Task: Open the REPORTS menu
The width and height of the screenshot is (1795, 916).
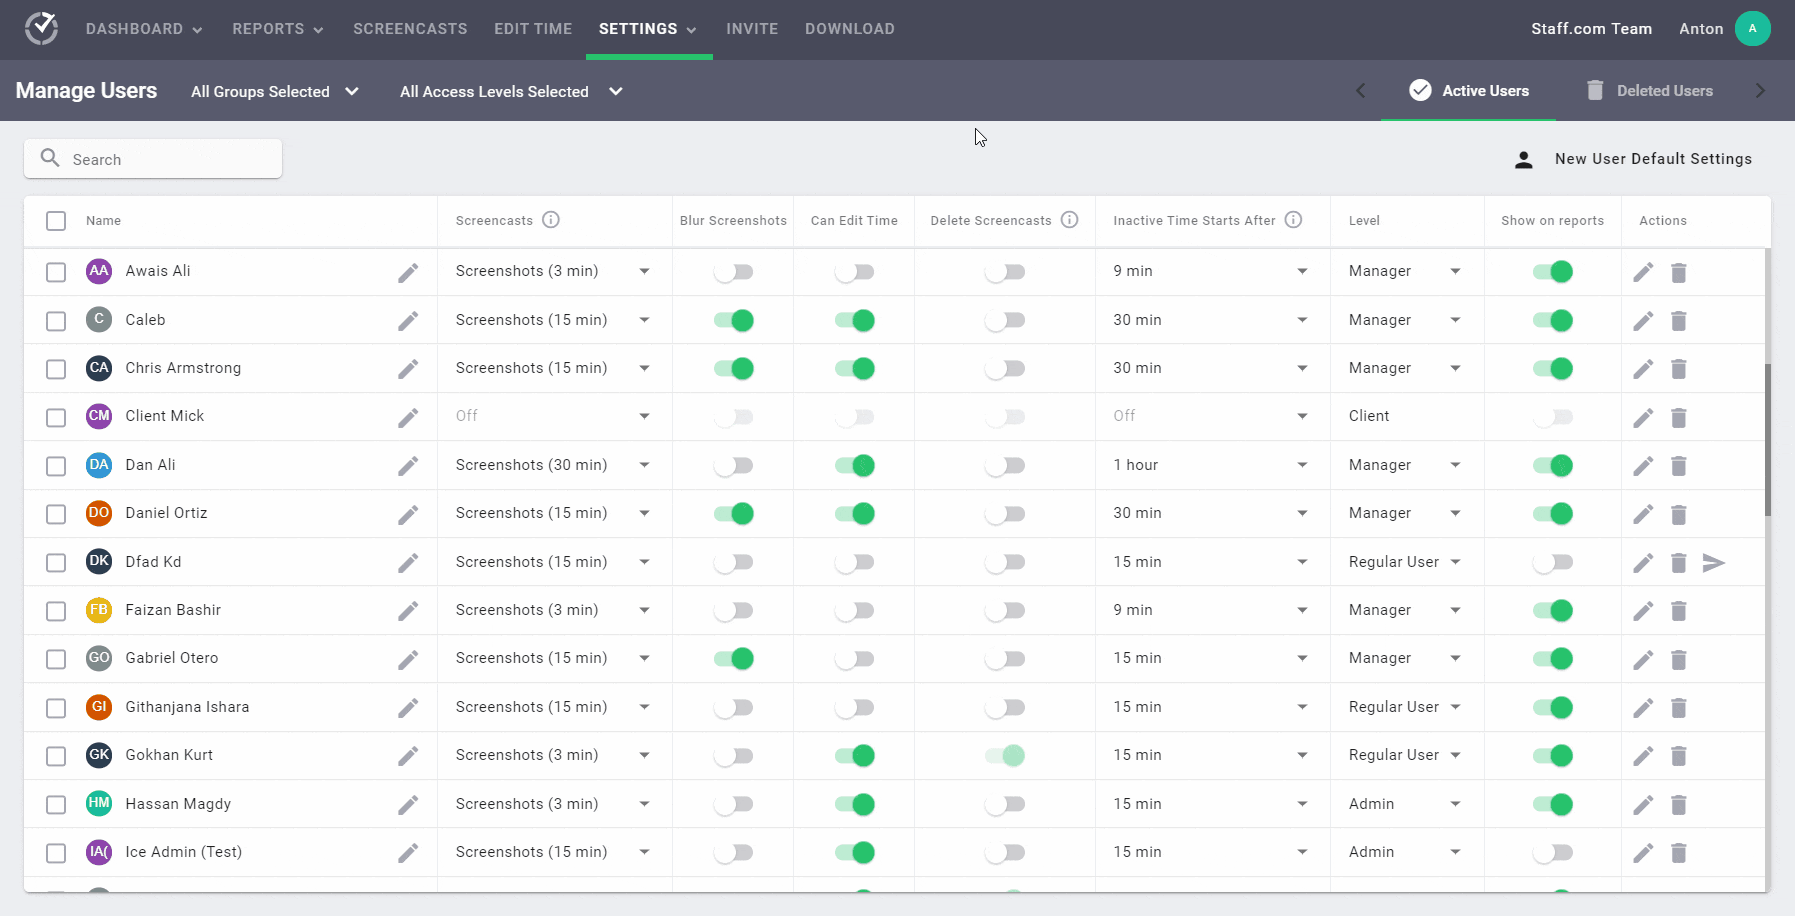Action: [276, 29]
